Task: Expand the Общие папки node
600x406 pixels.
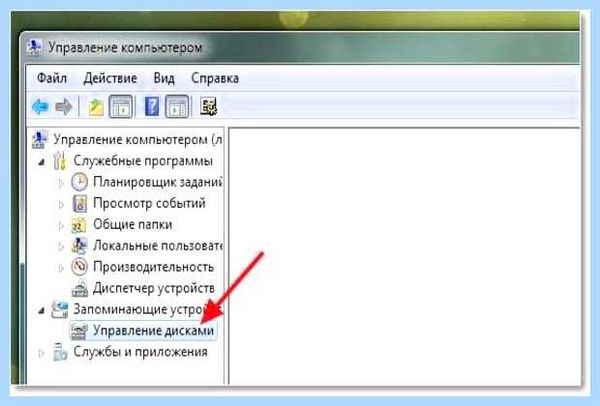Action: coord(61,226)
